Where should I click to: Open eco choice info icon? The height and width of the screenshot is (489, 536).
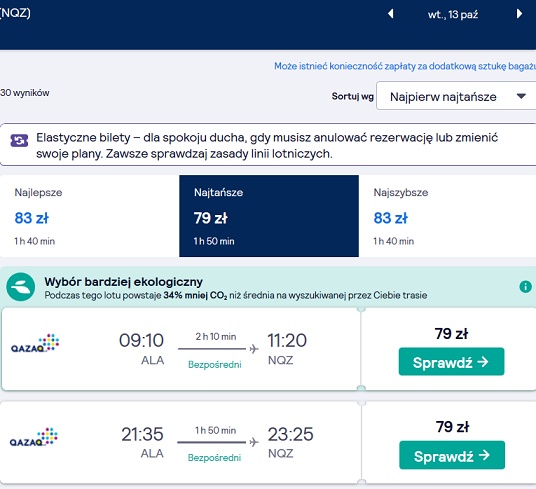(525, 286)
